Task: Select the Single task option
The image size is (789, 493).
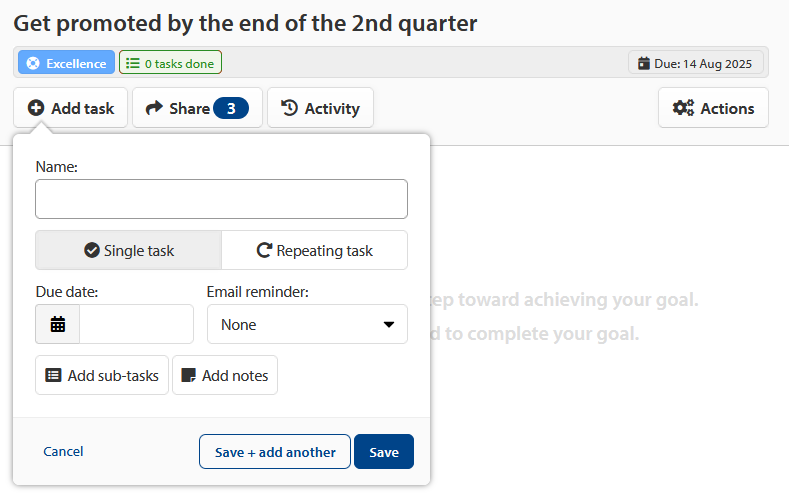Action: tap(128, 250)
